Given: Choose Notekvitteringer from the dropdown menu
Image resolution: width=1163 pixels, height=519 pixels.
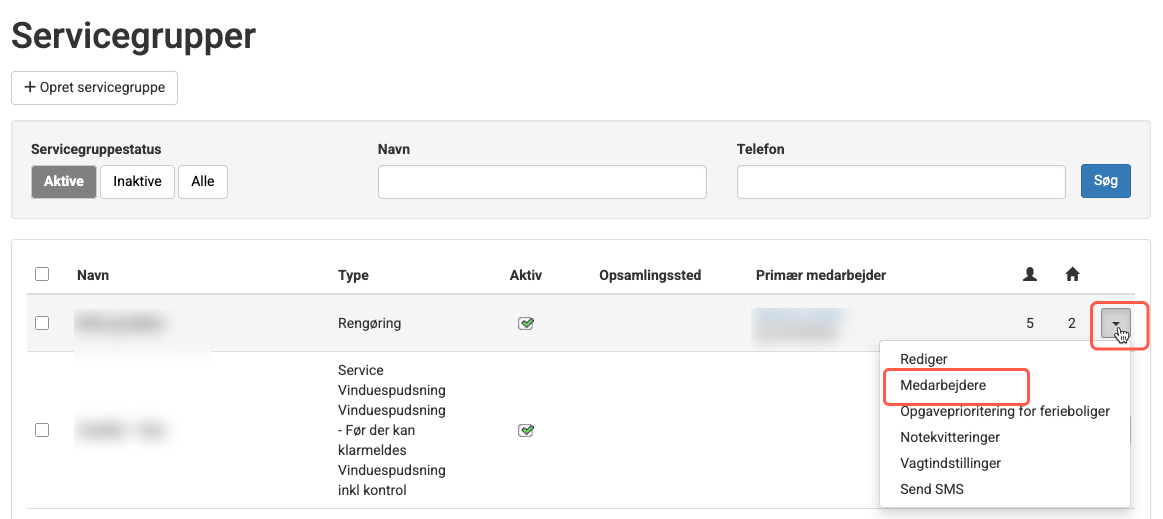Looking at the screenshot, I should click(x=949, y=437).
